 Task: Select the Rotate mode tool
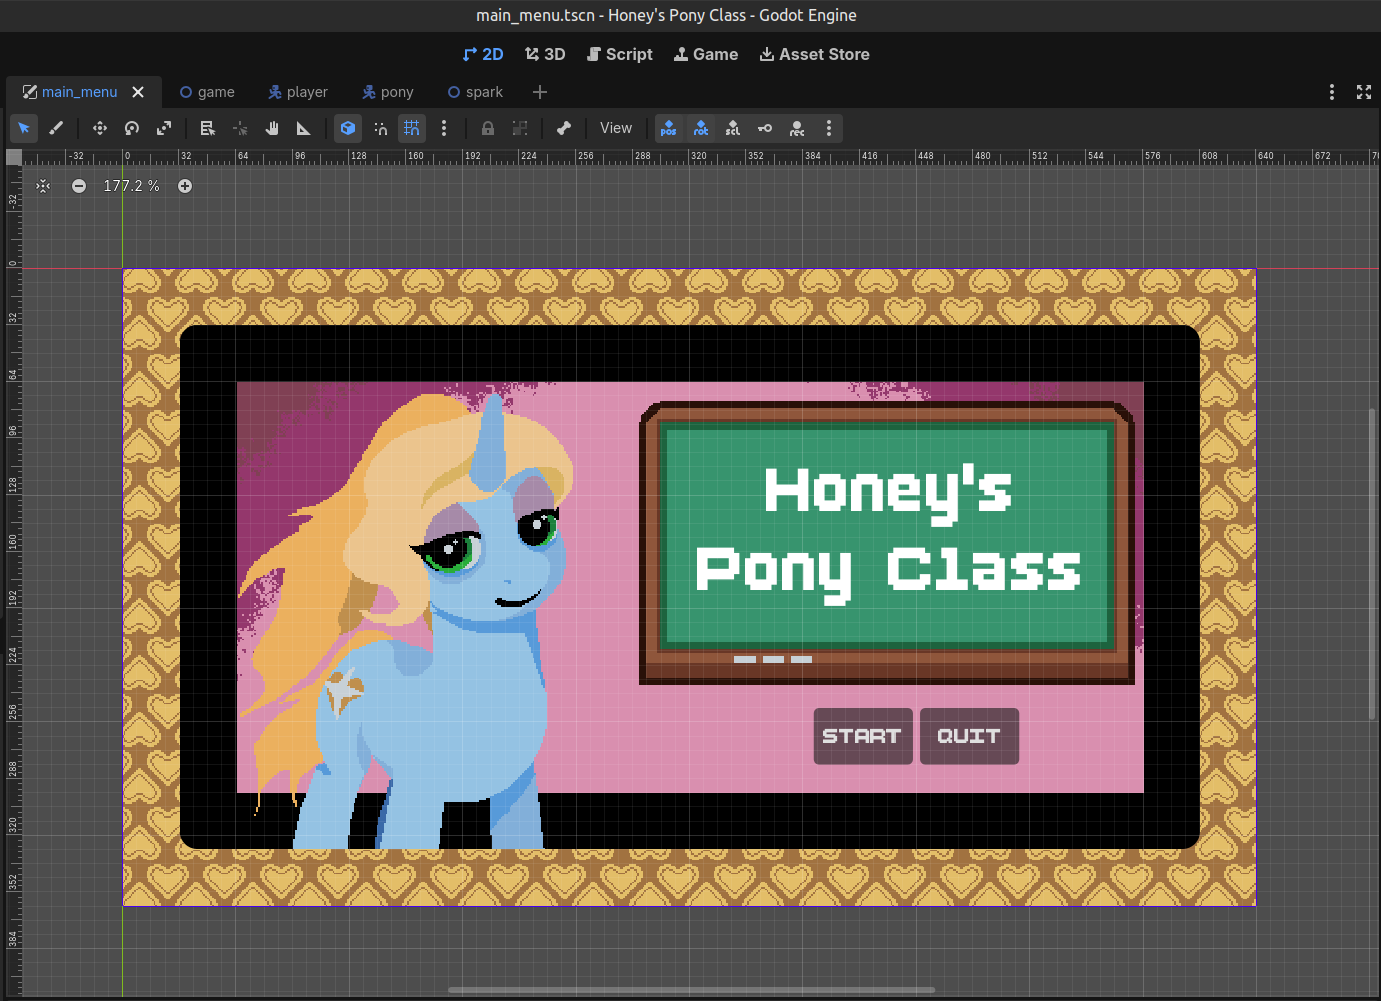(132, 128)
